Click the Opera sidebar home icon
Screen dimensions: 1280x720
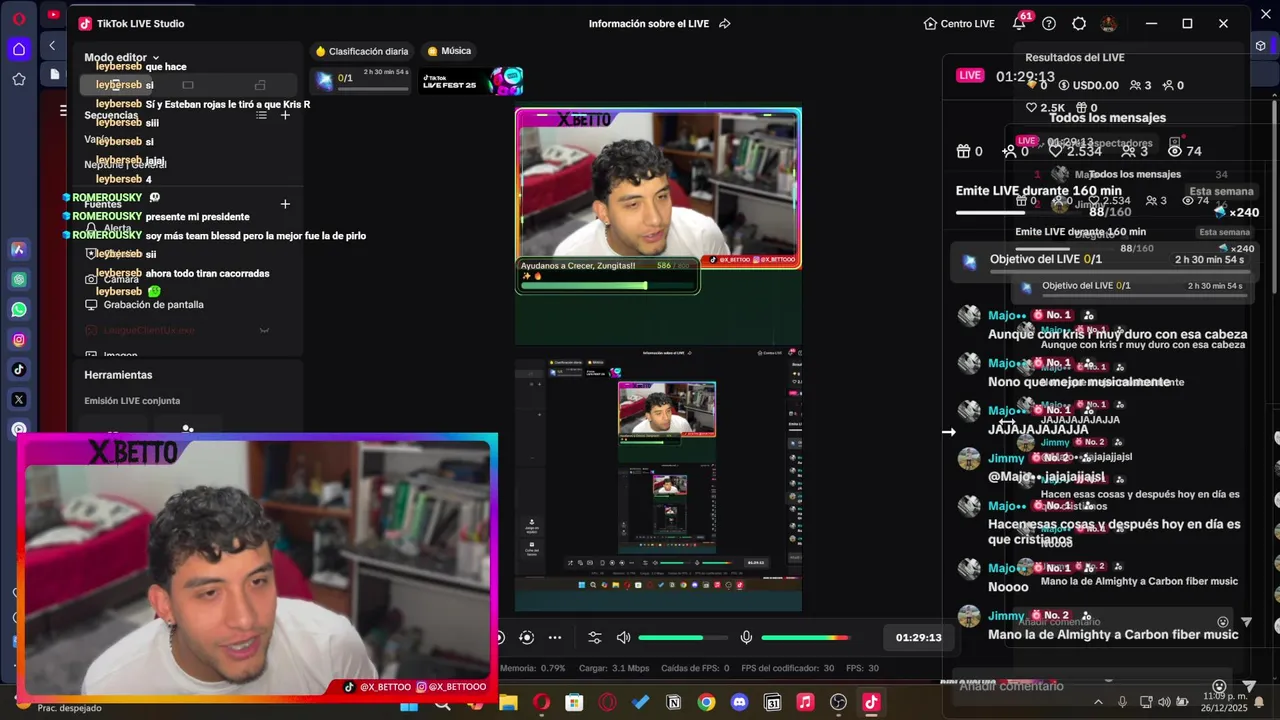coord(19,49)
